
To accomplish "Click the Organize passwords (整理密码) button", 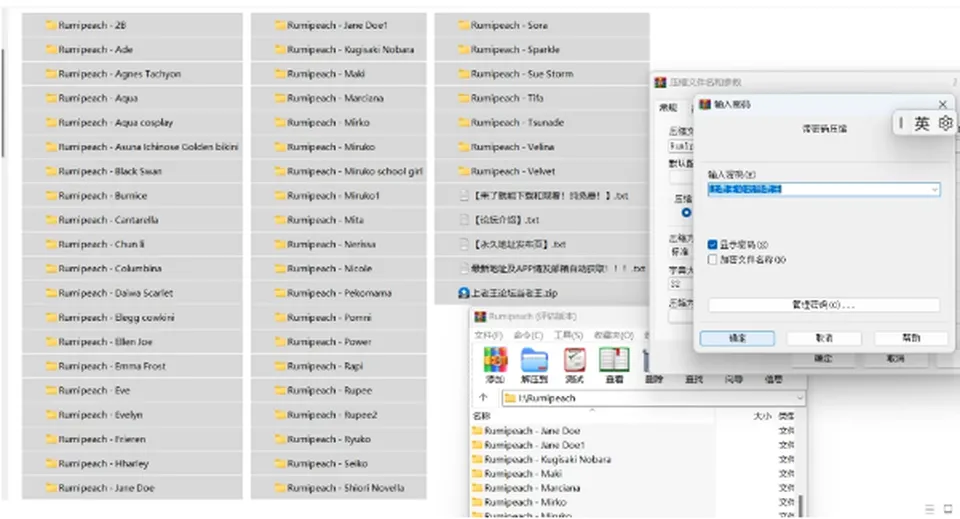I will [x=823, y=305].
